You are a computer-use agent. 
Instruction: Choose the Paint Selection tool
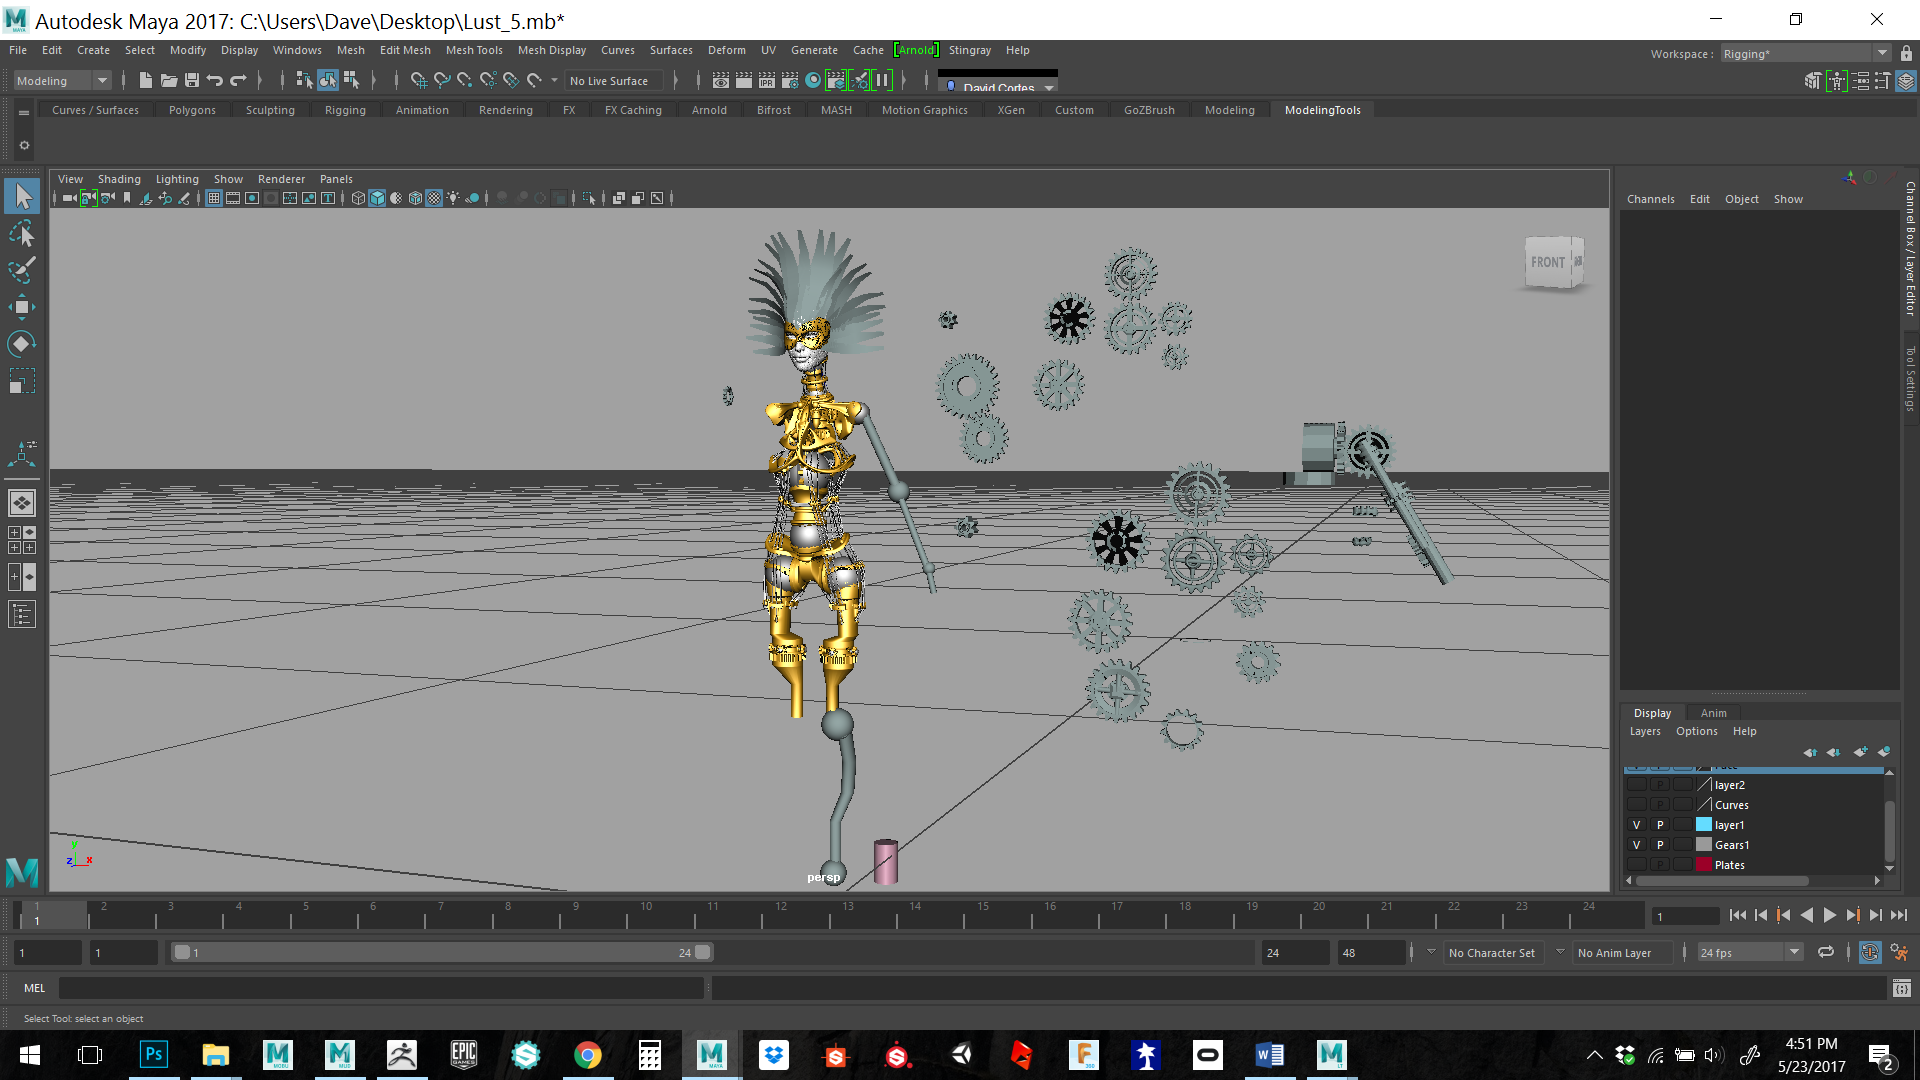tap(22, 270)
